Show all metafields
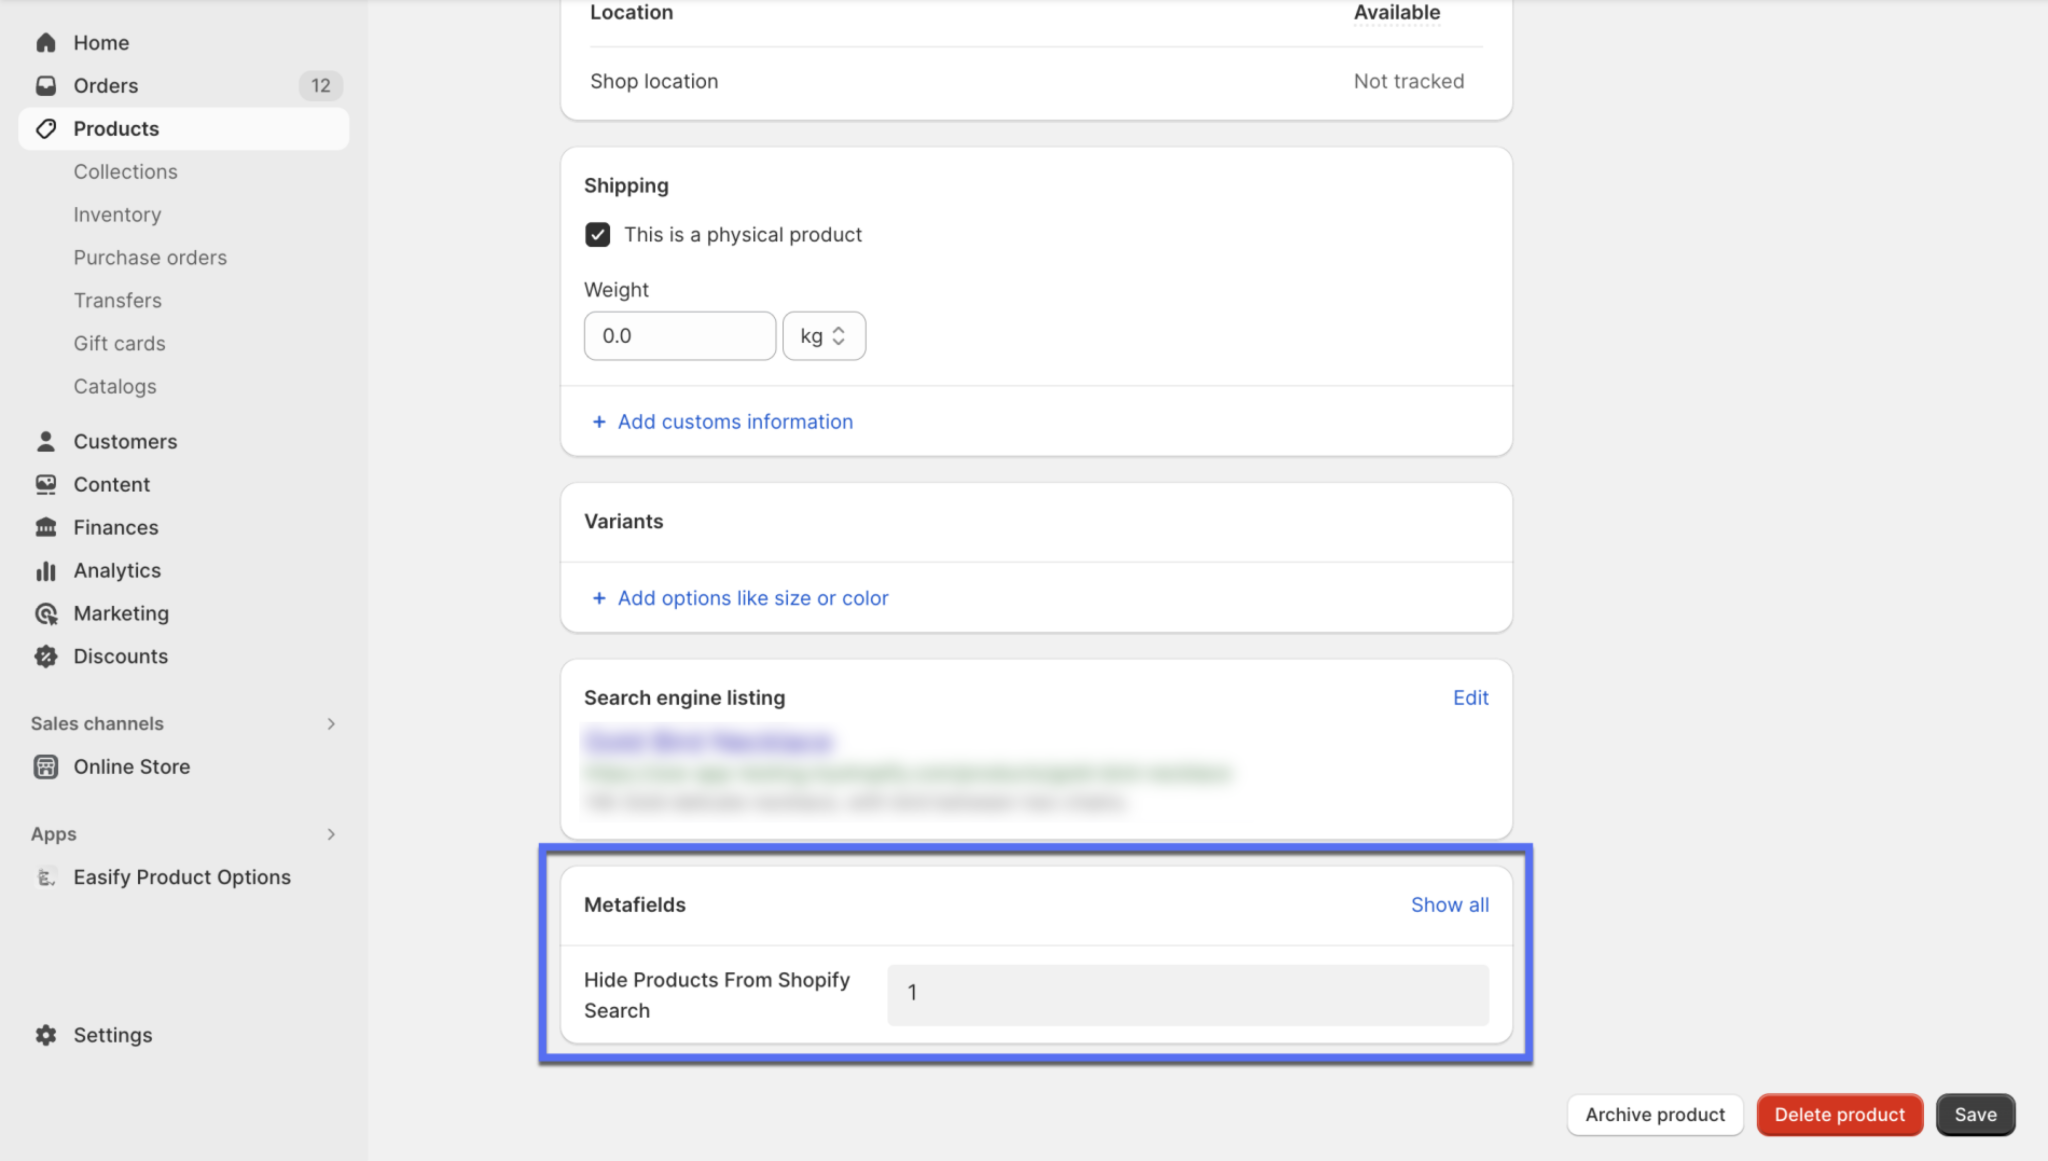 pyautogui.click(x=1449, y=904)
